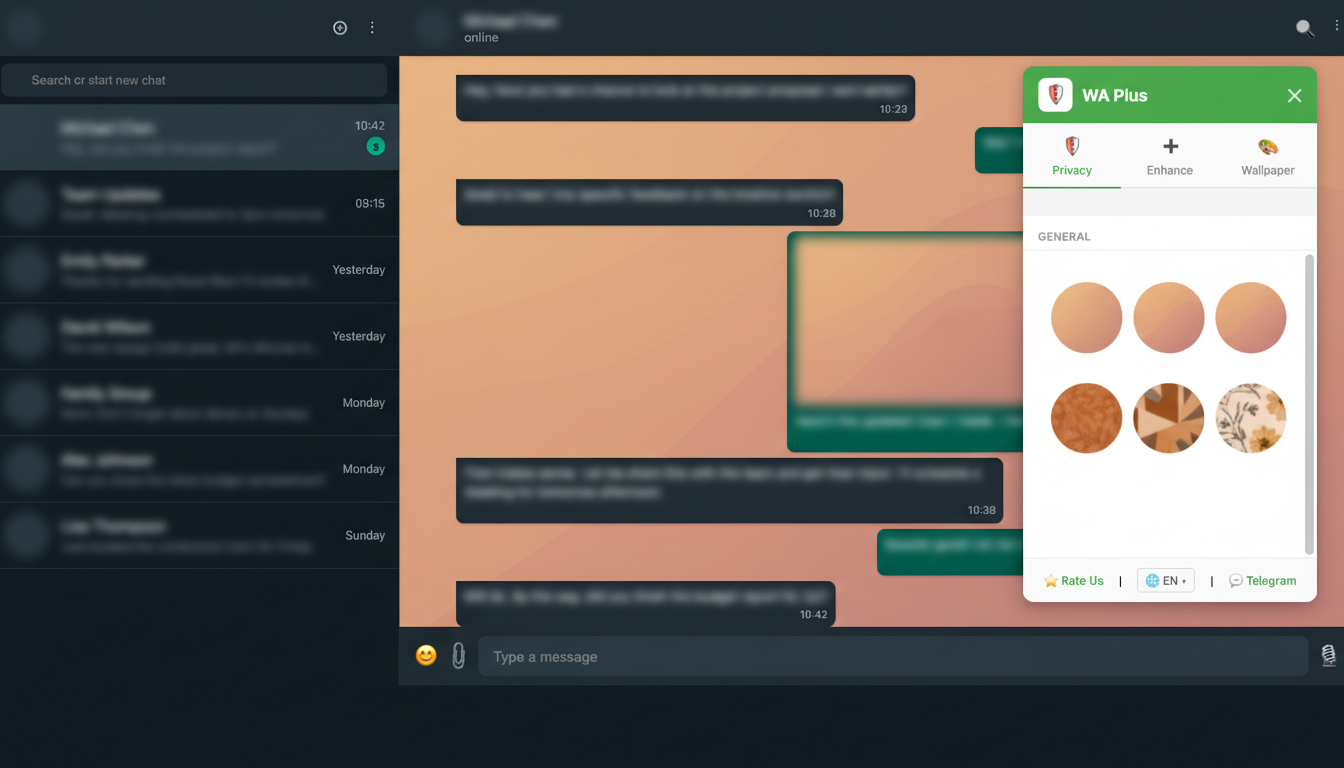Image resolution: width=1344 pixels, height=768 pixels.
Task: Open the emoji picker icon
Action: (x=426, y=656)
